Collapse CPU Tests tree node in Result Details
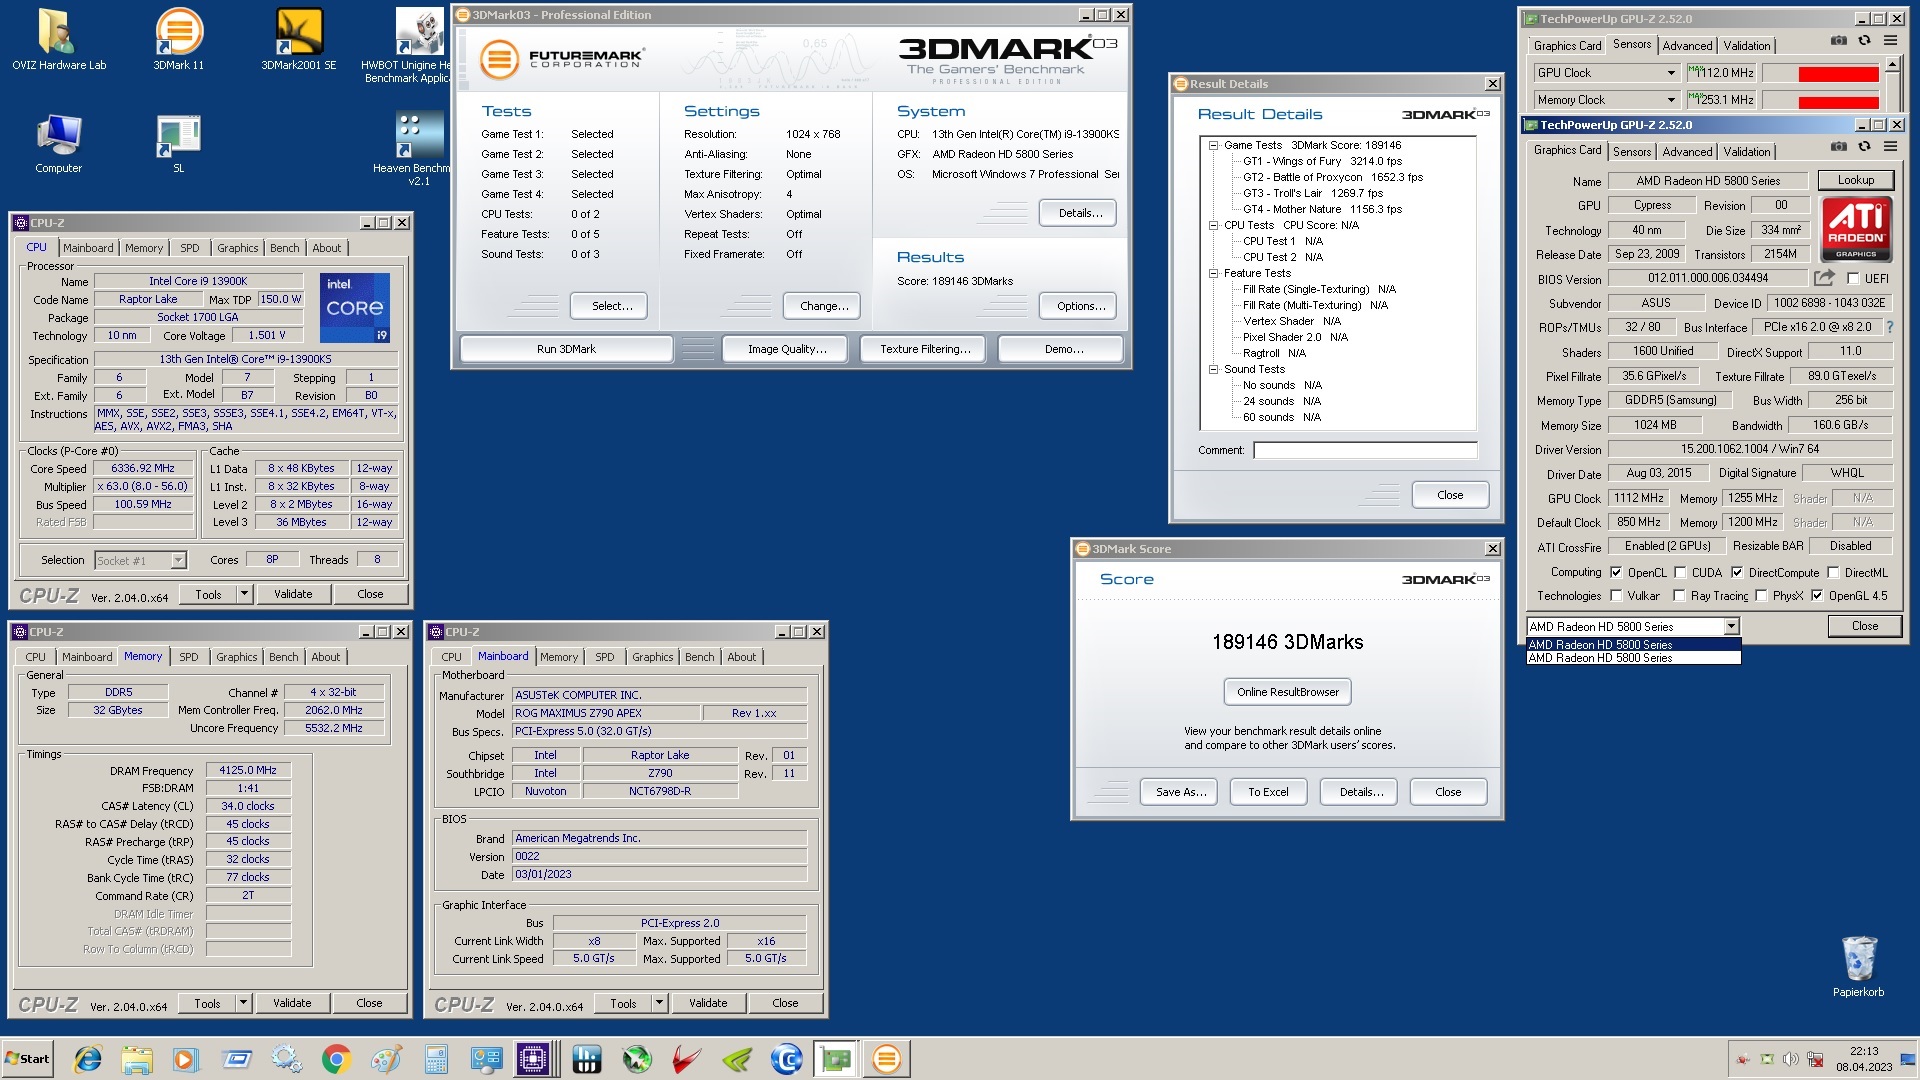This screenshot has height=1080, width=1920. pyautogui.click(x=1213, y=225)
